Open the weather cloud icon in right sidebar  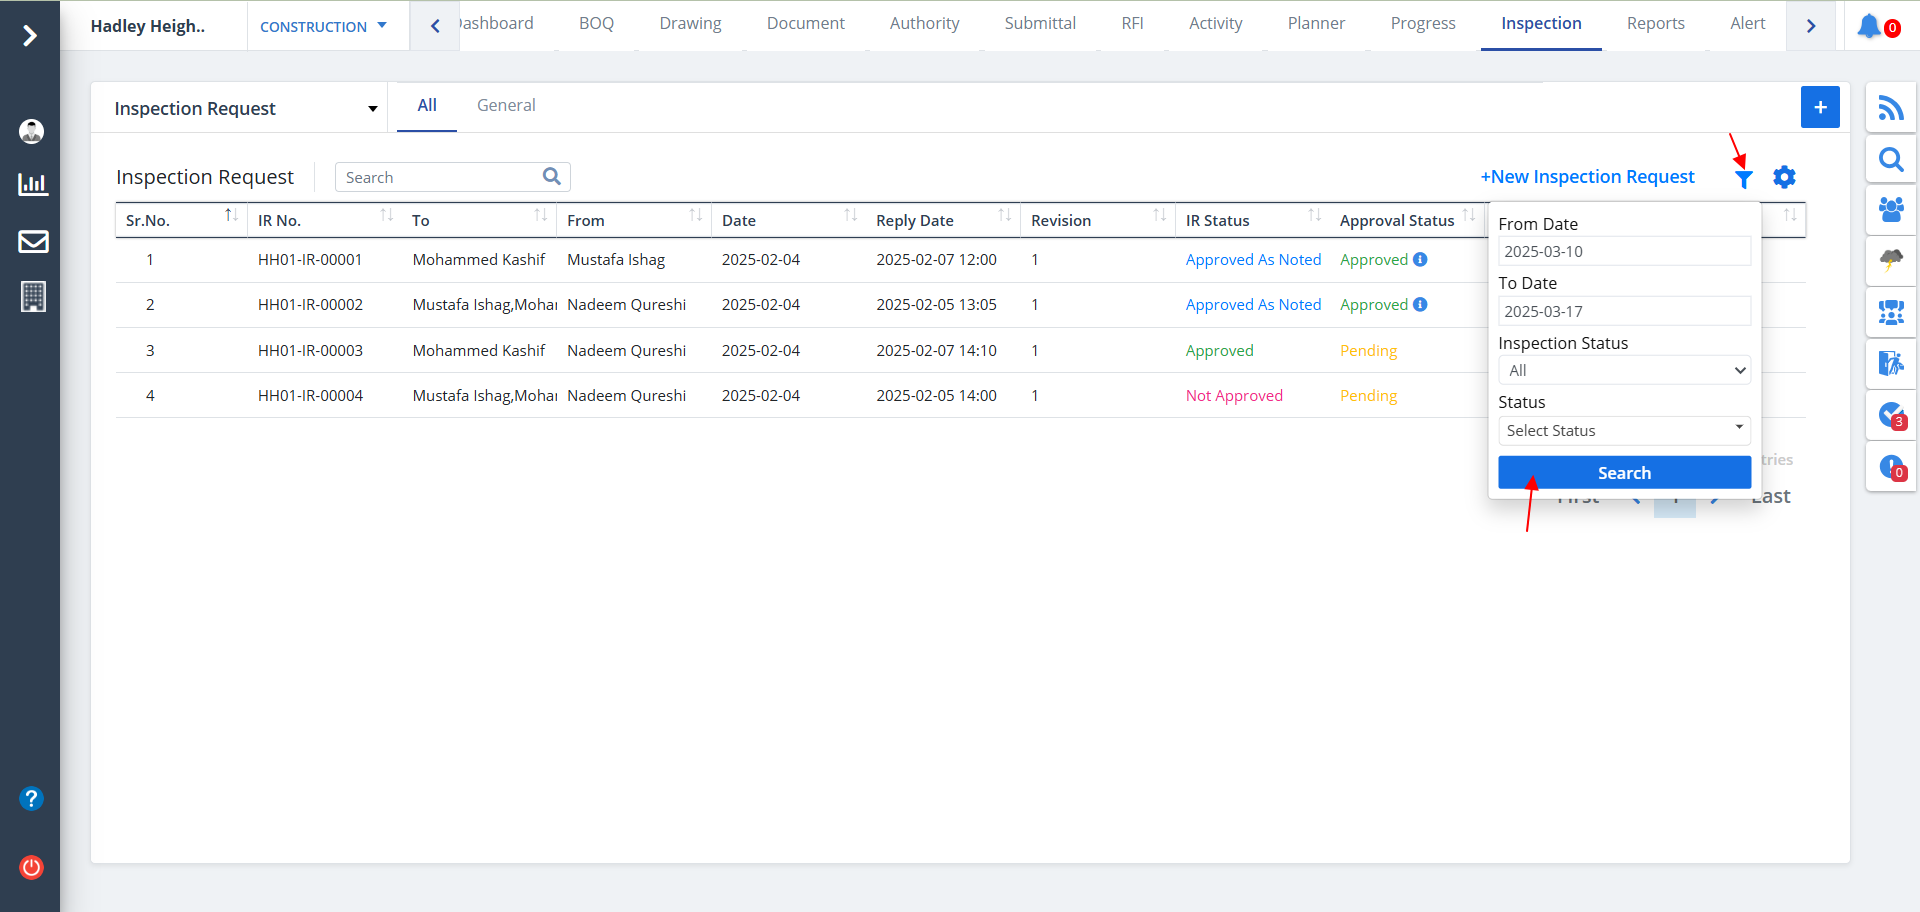coord(1890,262)
